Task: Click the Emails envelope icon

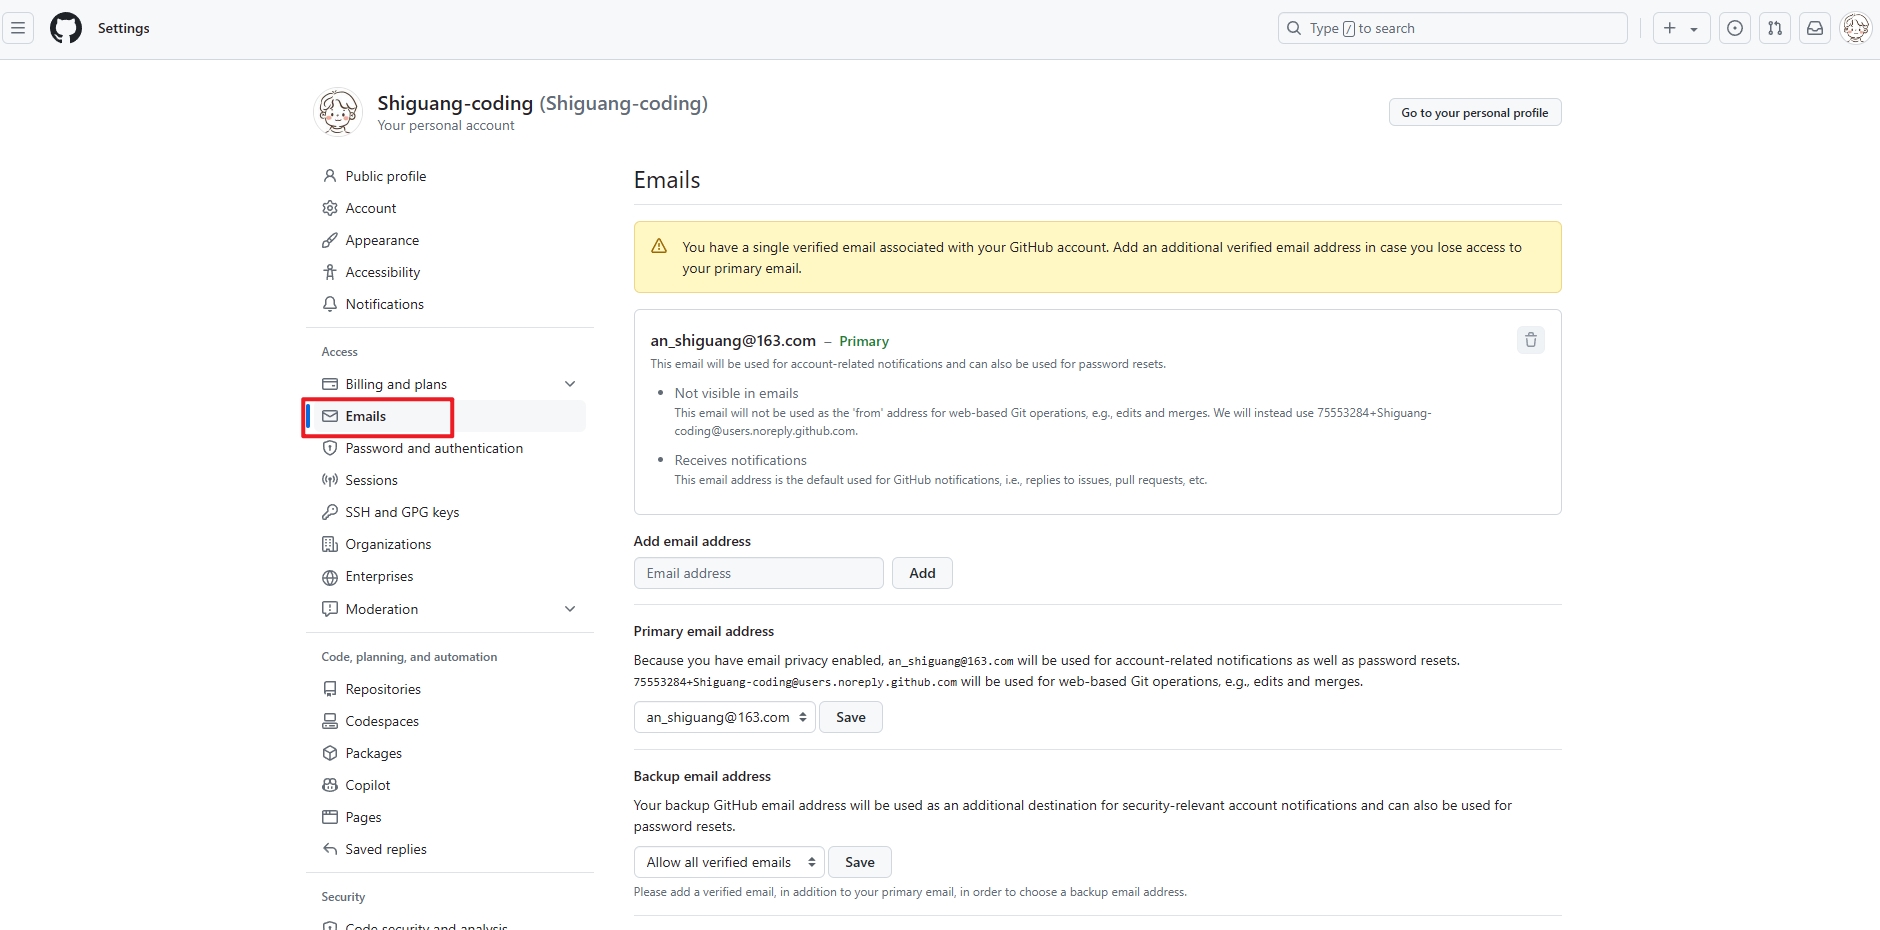Action: (x=330, y=416)
